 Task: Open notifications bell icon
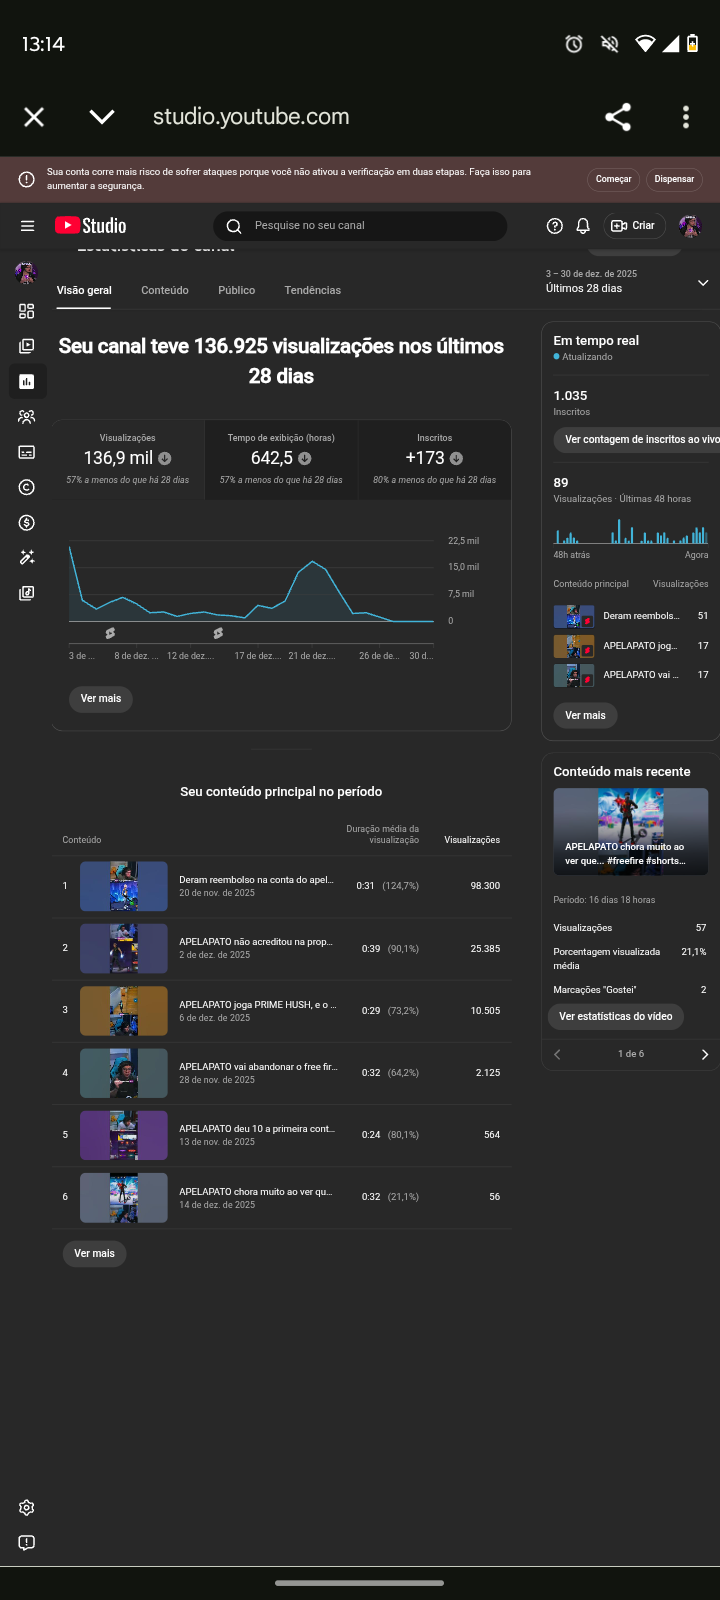(x=583, y=226)
